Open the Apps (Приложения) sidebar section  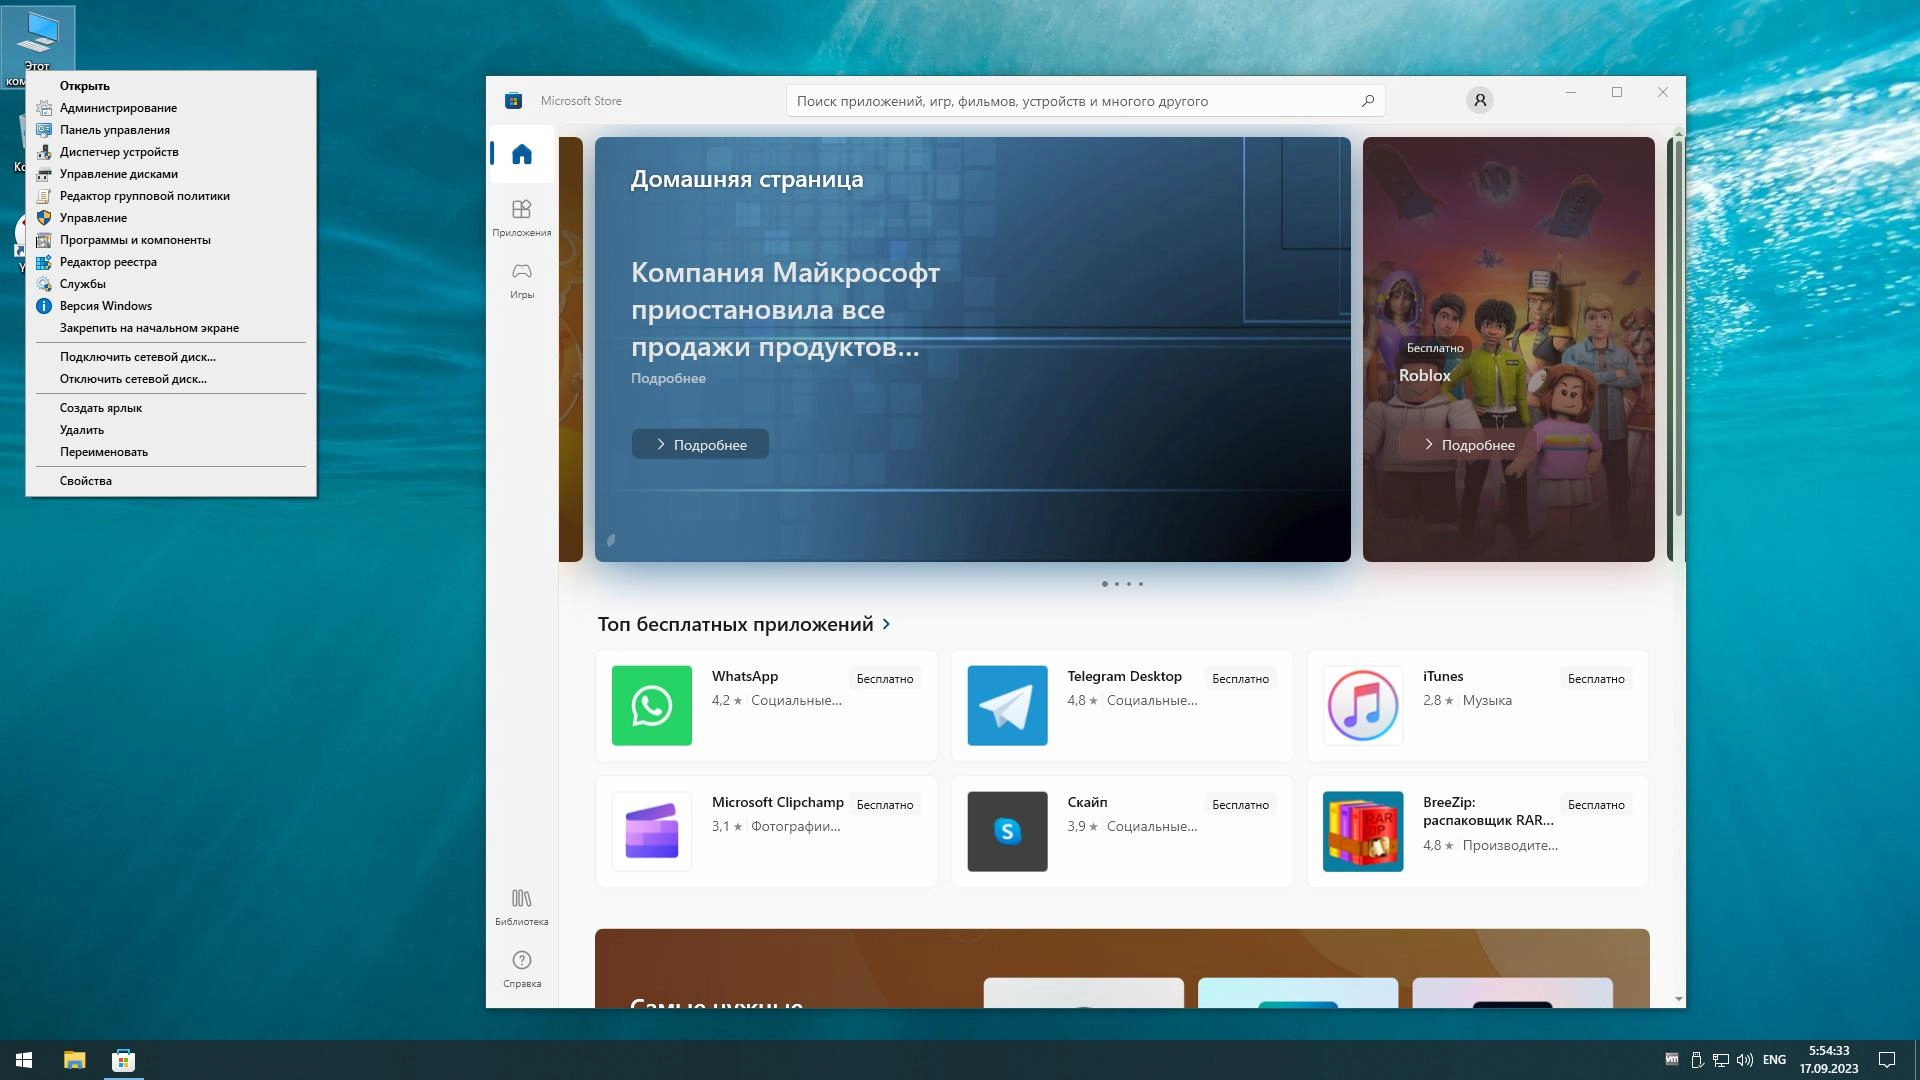coord(521,217)
